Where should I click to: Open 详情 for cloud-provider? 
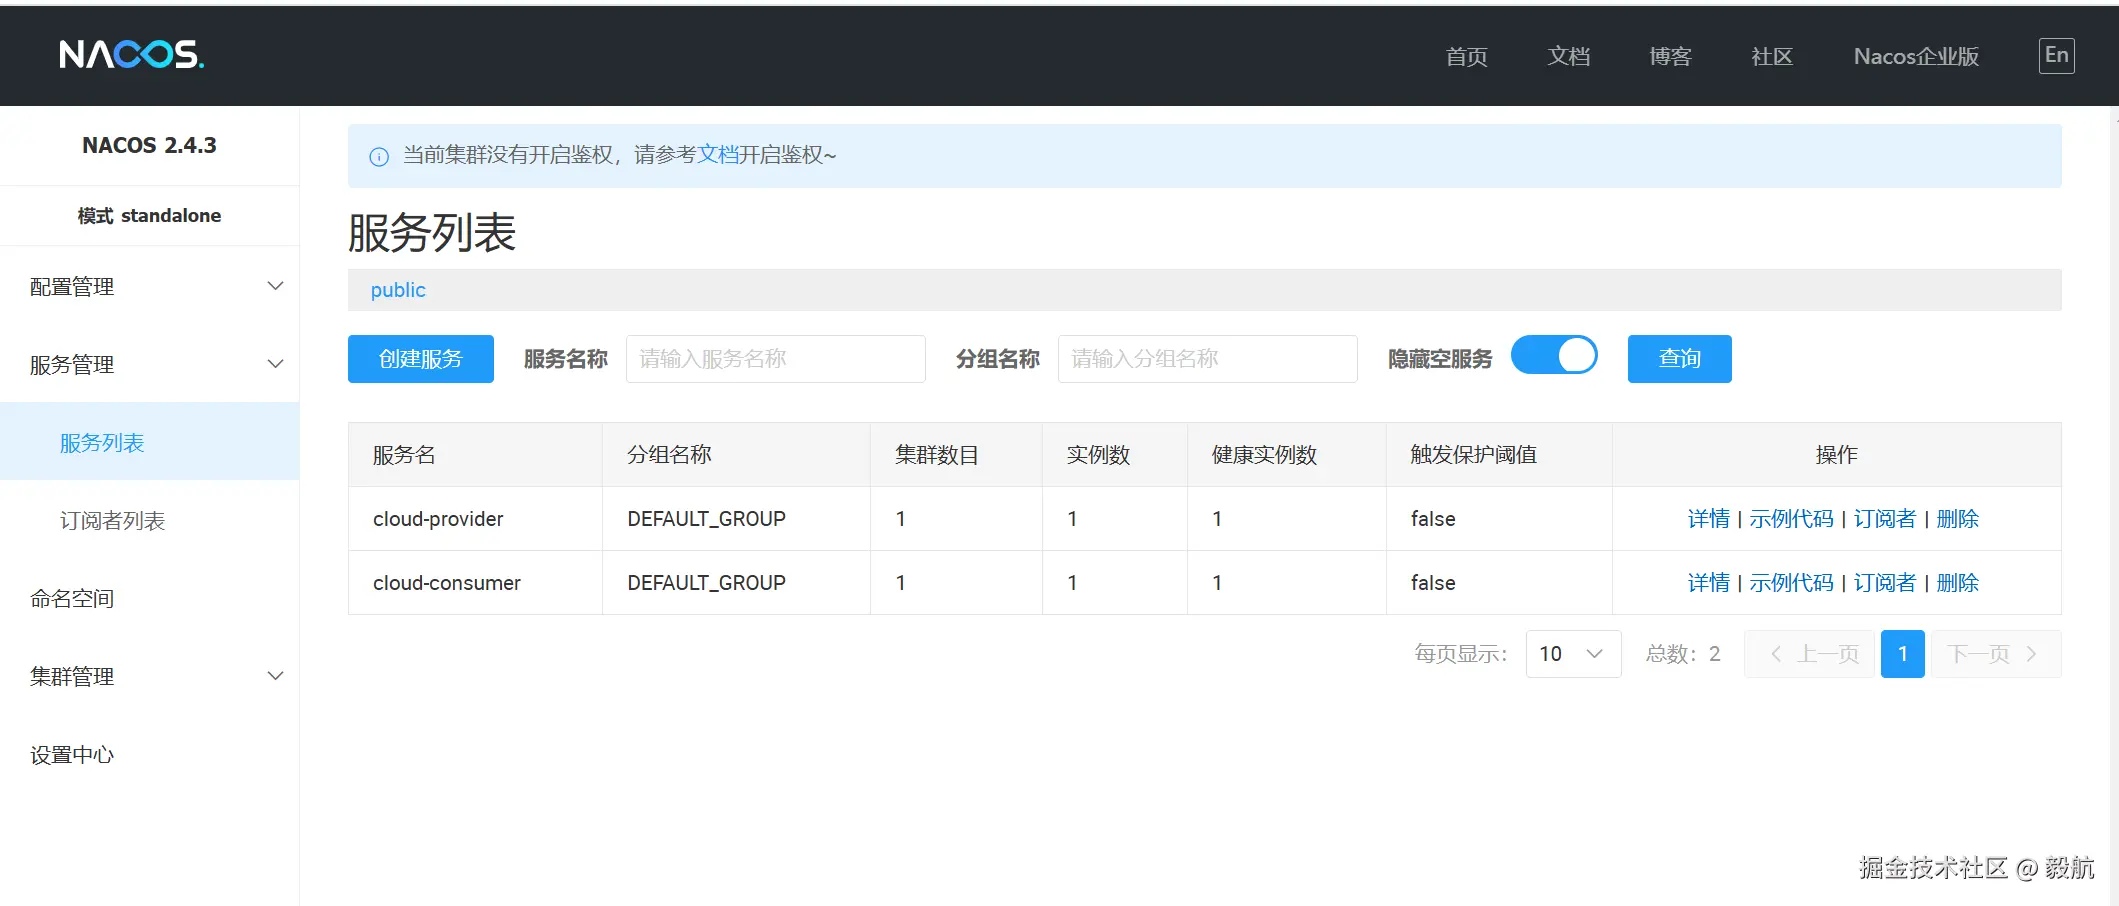[x=1708, y=519]
